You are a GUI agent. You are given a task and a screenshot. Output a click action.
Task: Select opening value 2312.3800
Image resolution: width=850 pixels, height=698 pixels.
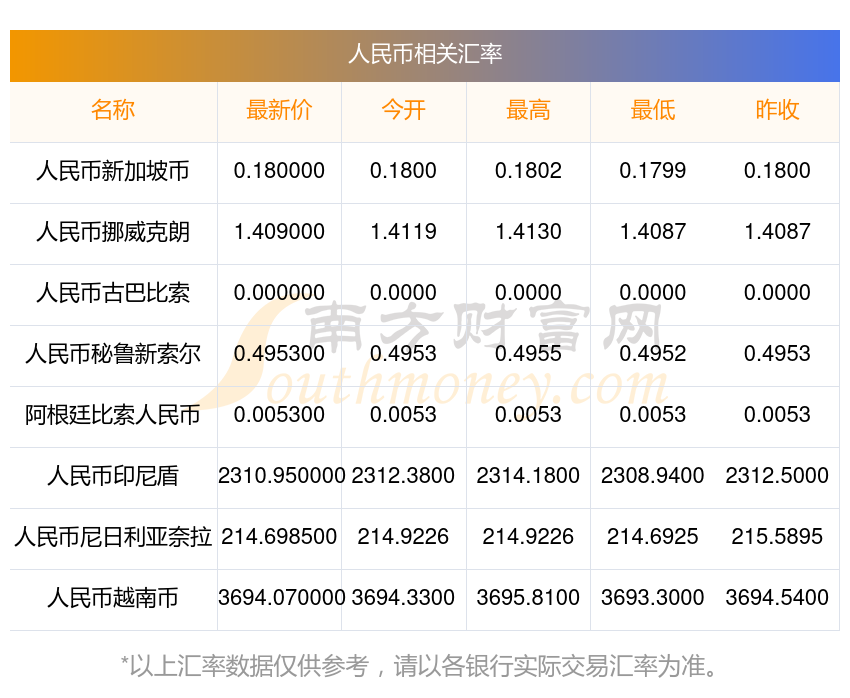click(x=403, y=476)
